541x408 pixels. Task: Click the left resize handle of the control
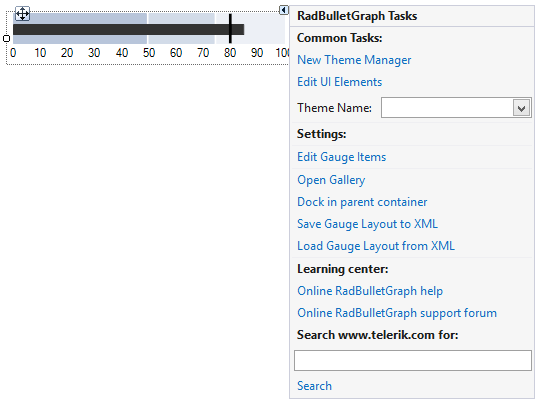(x=6, y=39)
